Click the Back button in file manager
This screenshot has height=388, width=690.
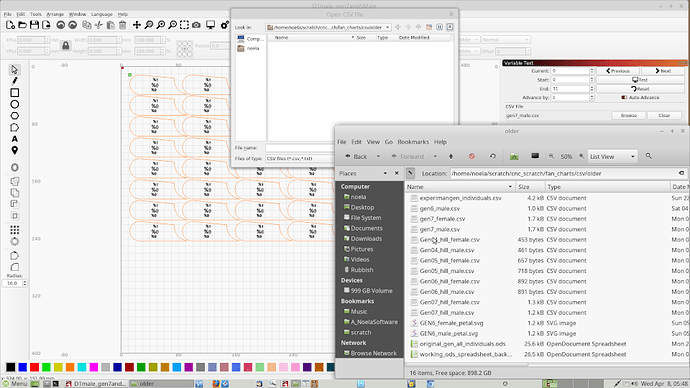(x=356, y=156)
